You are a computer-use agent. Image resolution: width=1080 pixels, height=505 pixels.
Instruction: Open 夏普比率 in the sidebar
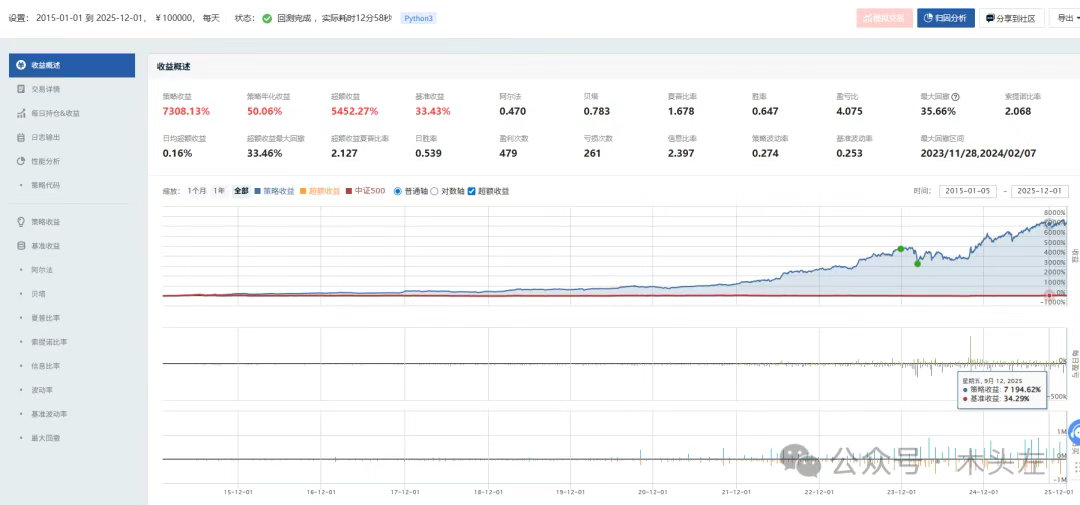click(46, 317)
